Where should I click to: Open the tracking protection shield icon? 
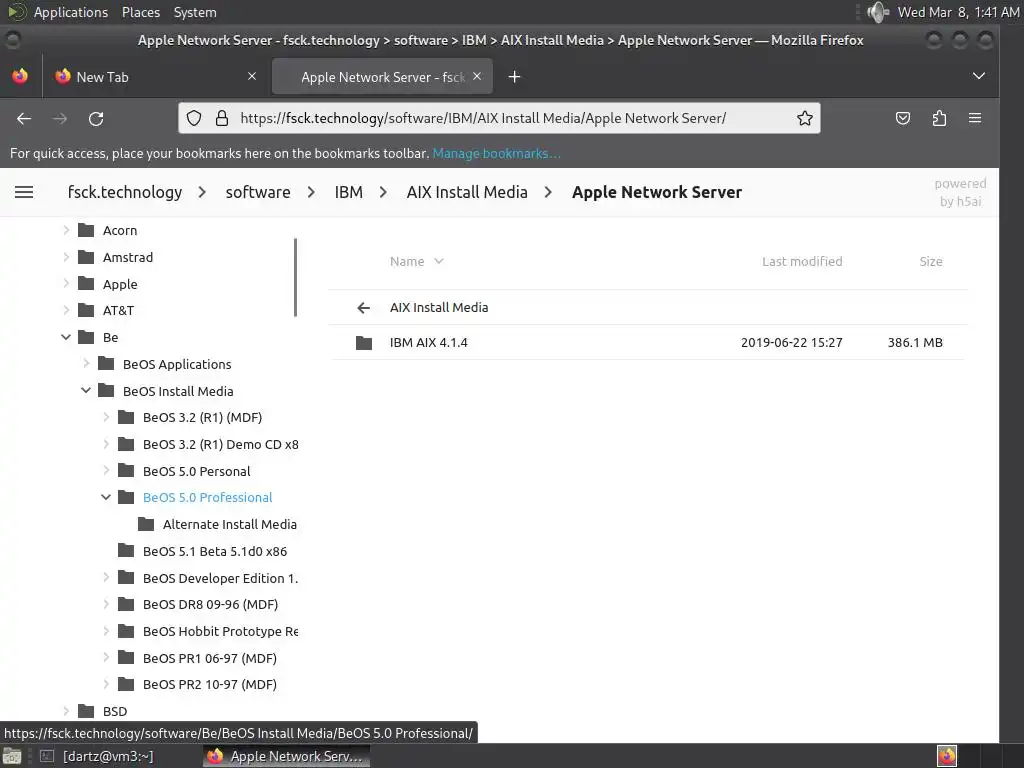[194, 118]
